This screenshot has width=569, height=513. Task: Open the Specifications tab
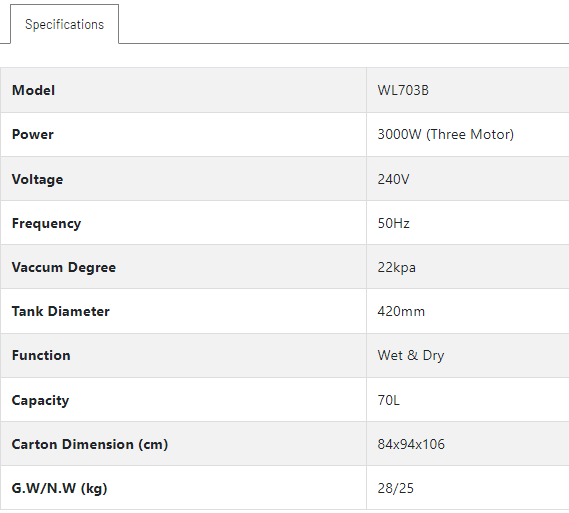64,24
